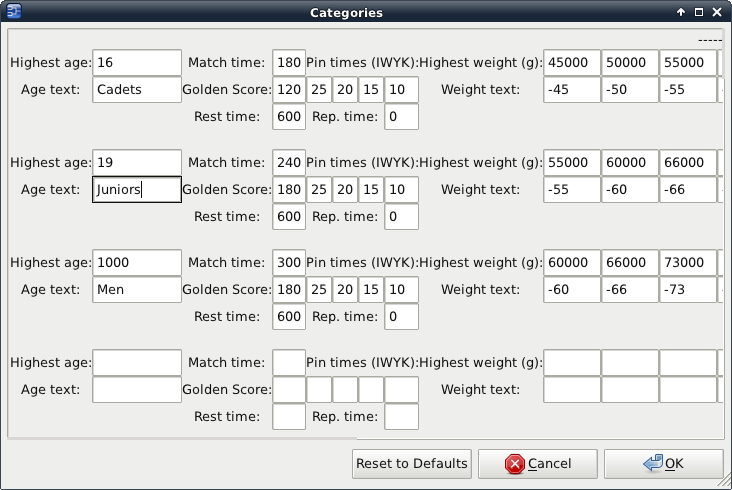This screenshot has width=732, height=490.
Task: Edit Cadets Golden Score field 120
Action: coord(289,90)
